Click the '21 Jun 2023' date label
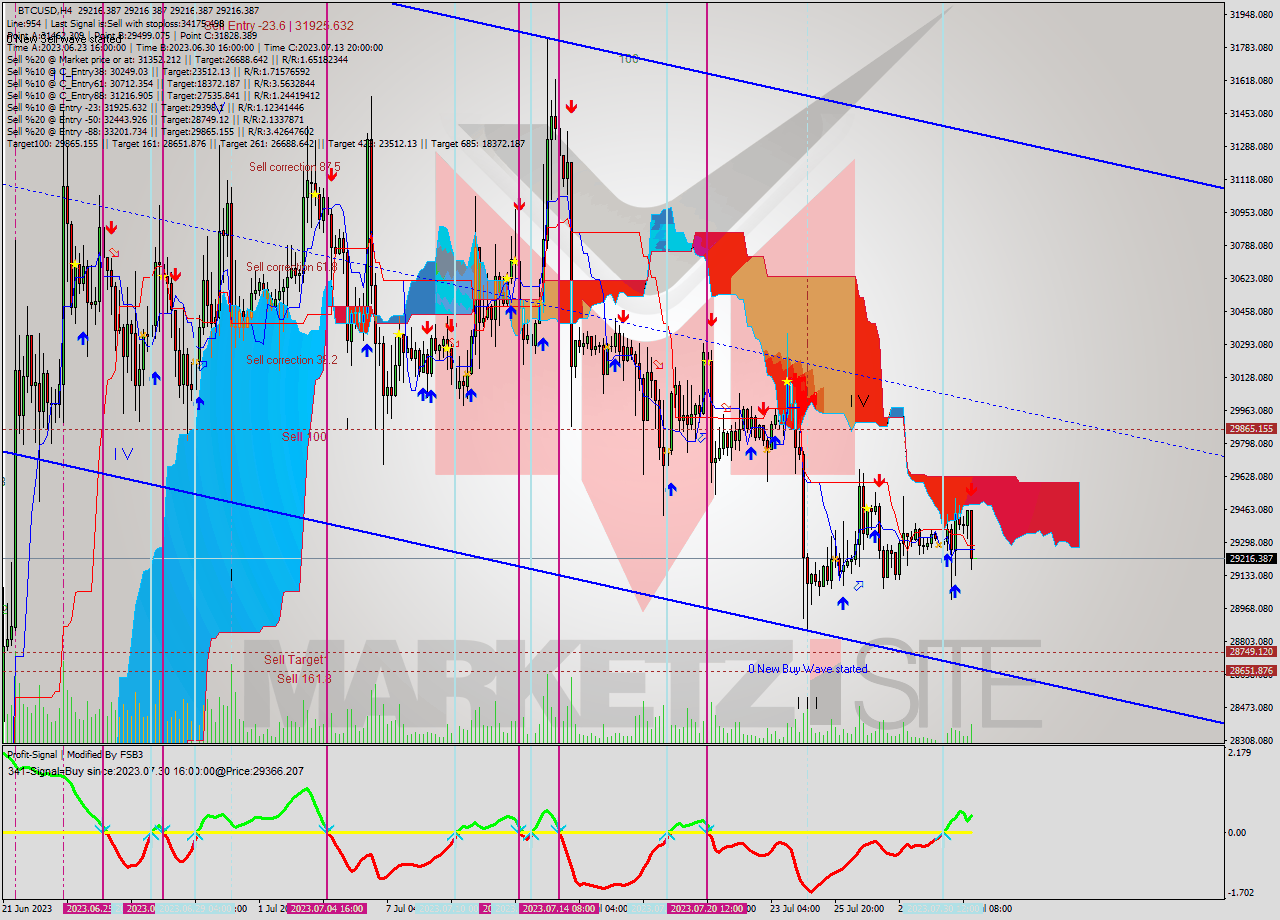 click(28, 908)
